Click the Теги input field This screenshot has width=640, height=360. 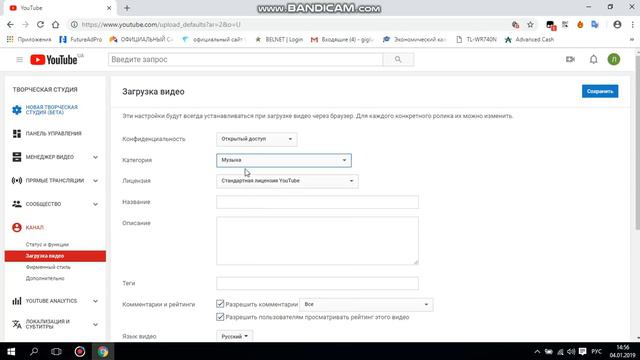click(317, 283)
